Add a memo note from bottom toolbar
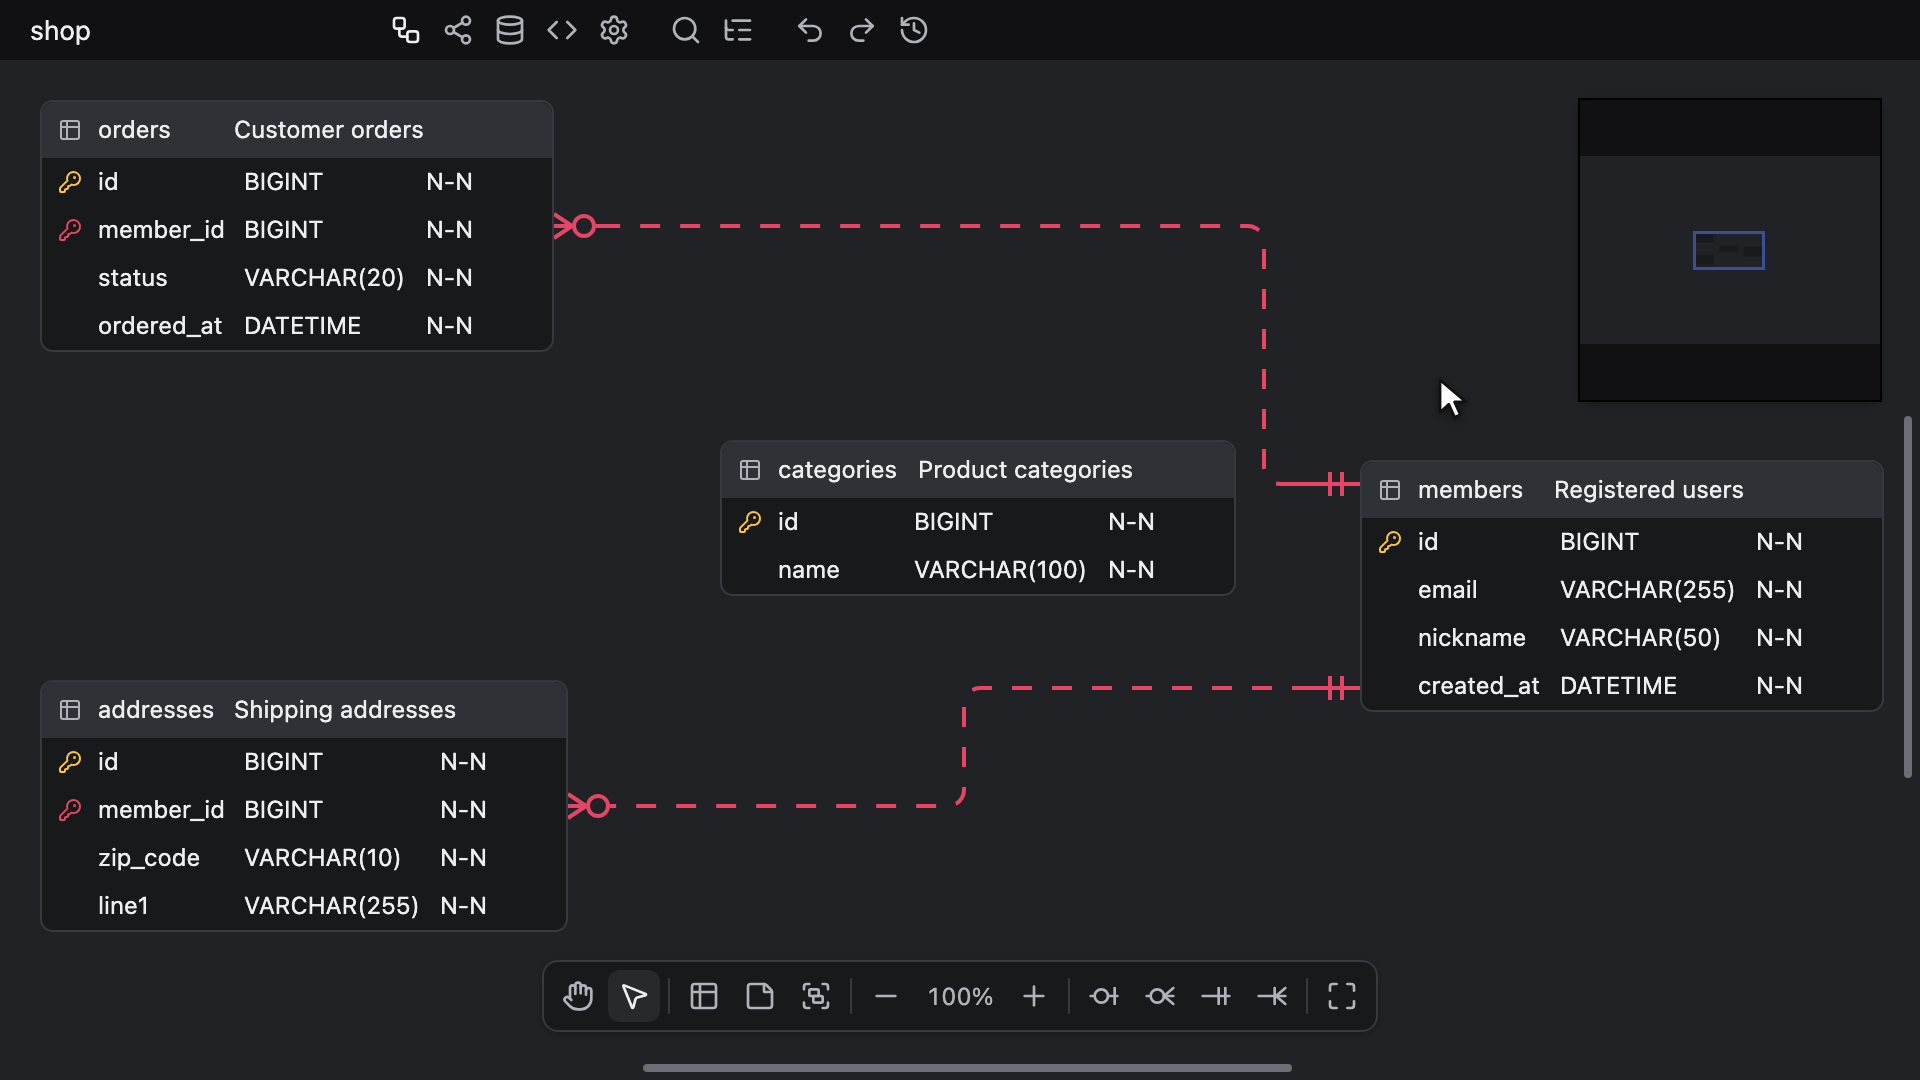 click(x=760, y=996)
